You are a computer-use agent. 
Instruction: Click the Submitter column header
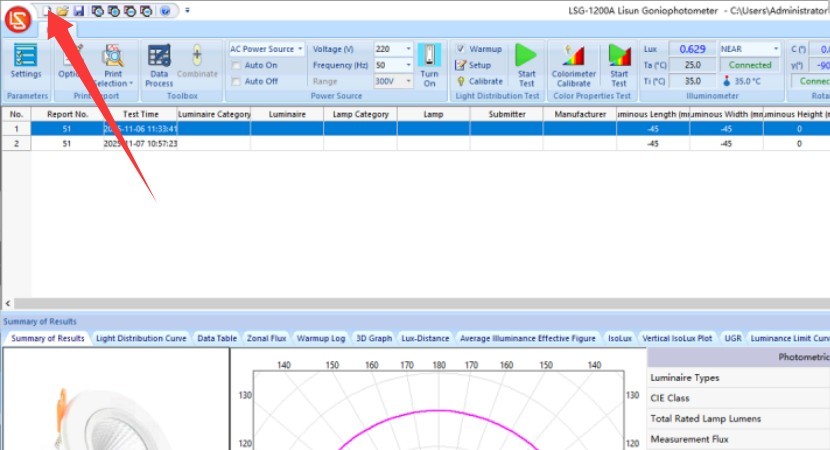[507, 114]
